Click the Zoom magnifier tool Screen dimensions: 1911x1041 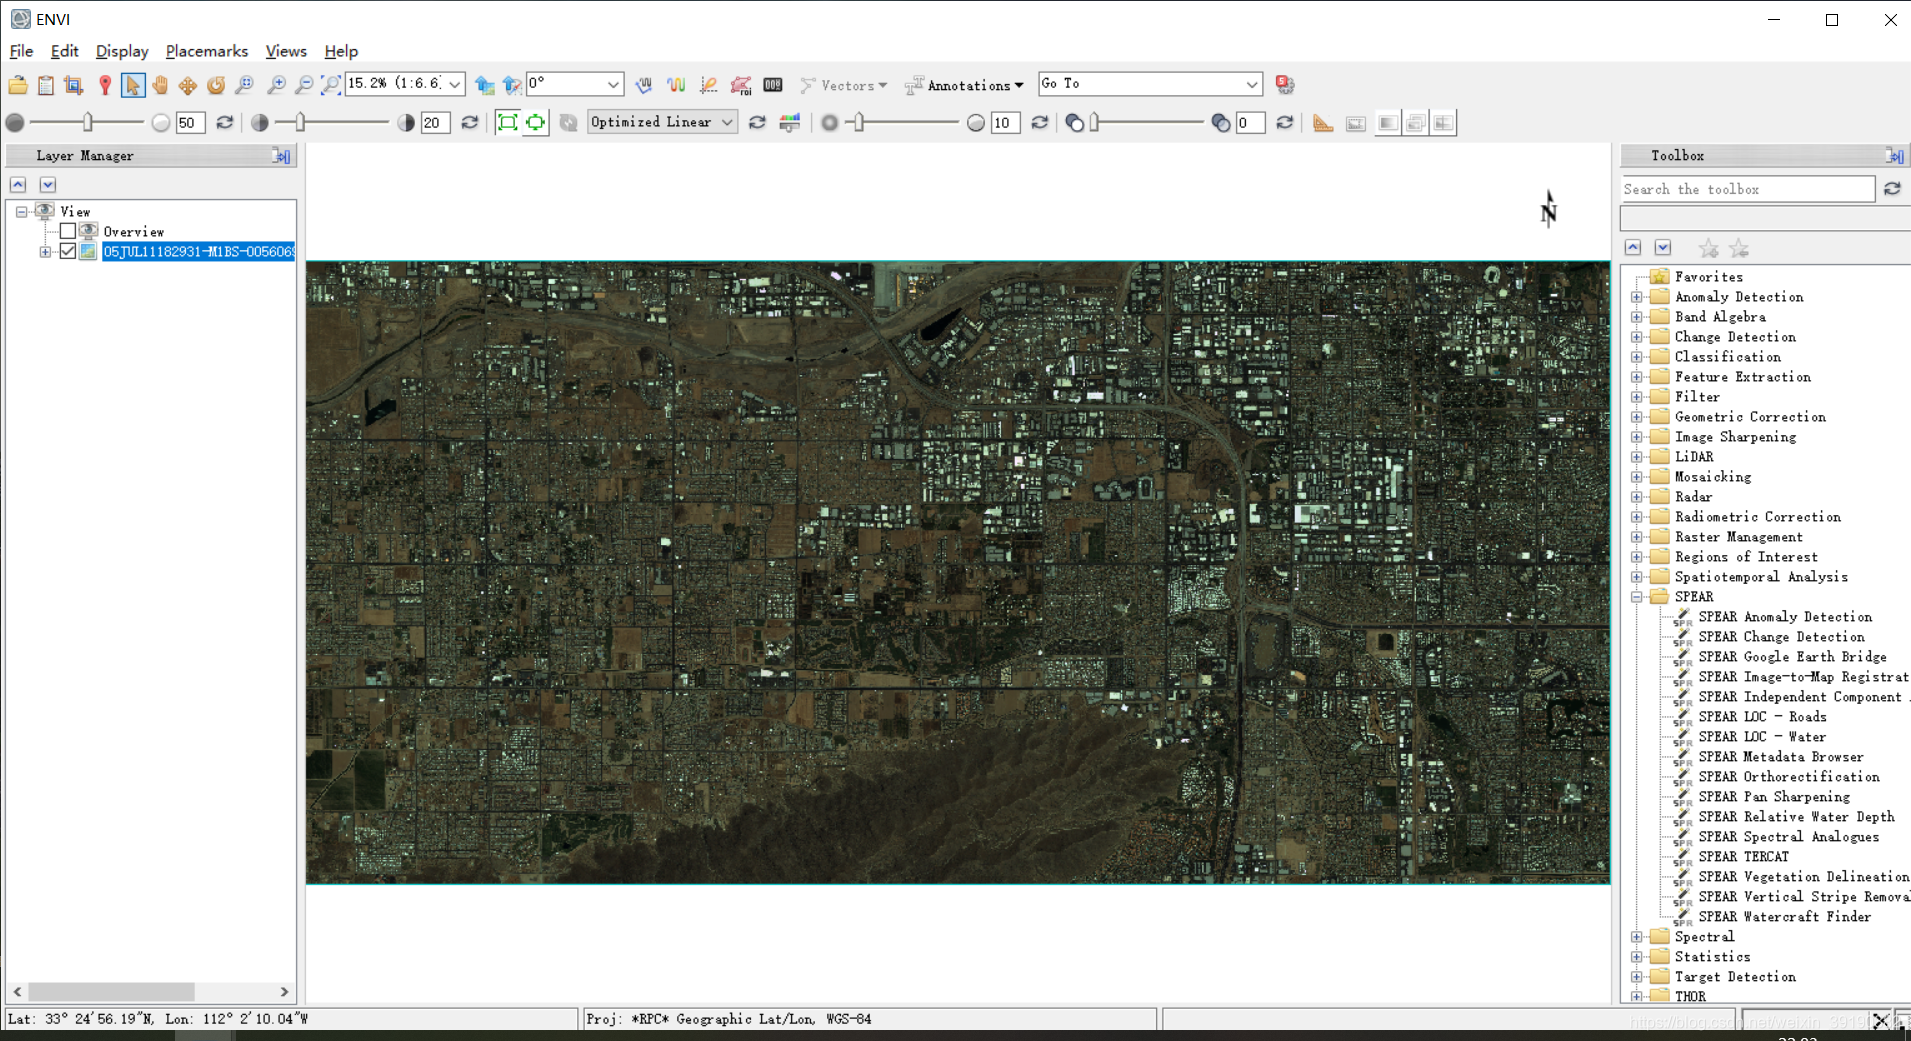click(245, 85)
